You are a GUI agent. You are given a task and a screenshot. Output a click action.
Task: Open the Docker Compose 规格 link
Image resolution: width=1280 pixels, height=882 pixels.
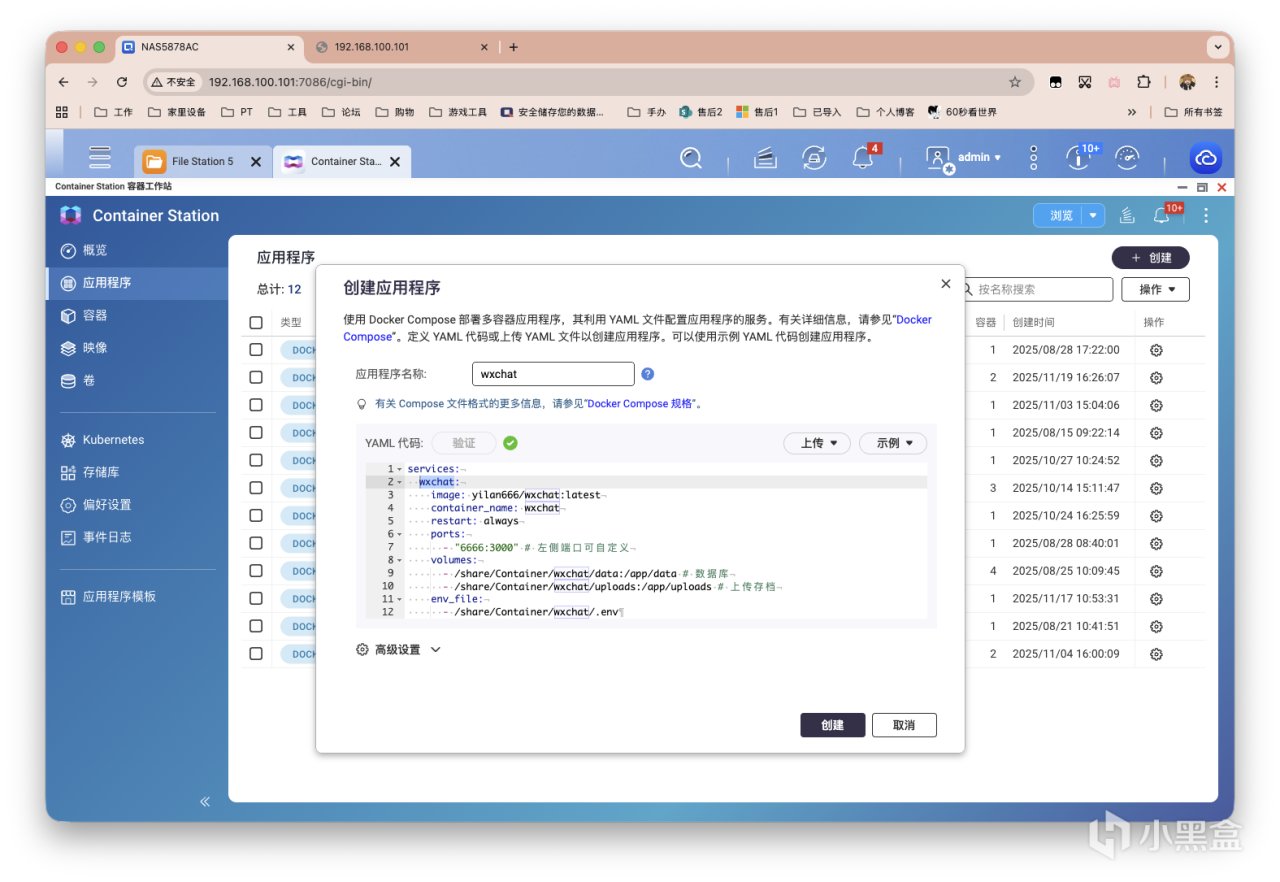click(641, 404)
